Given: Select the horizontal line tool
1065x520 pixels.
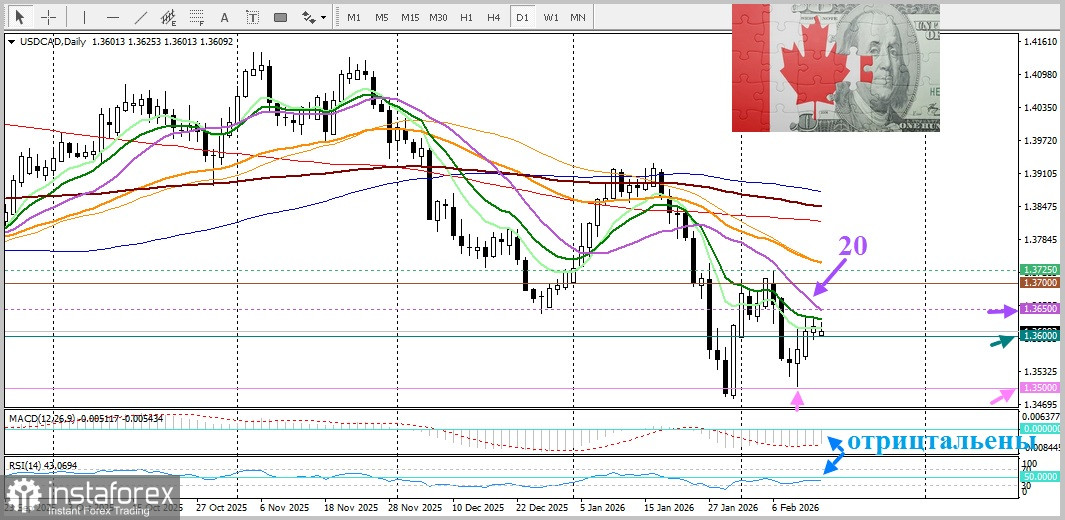Looking at the screenshot, I should pos(112,17).
